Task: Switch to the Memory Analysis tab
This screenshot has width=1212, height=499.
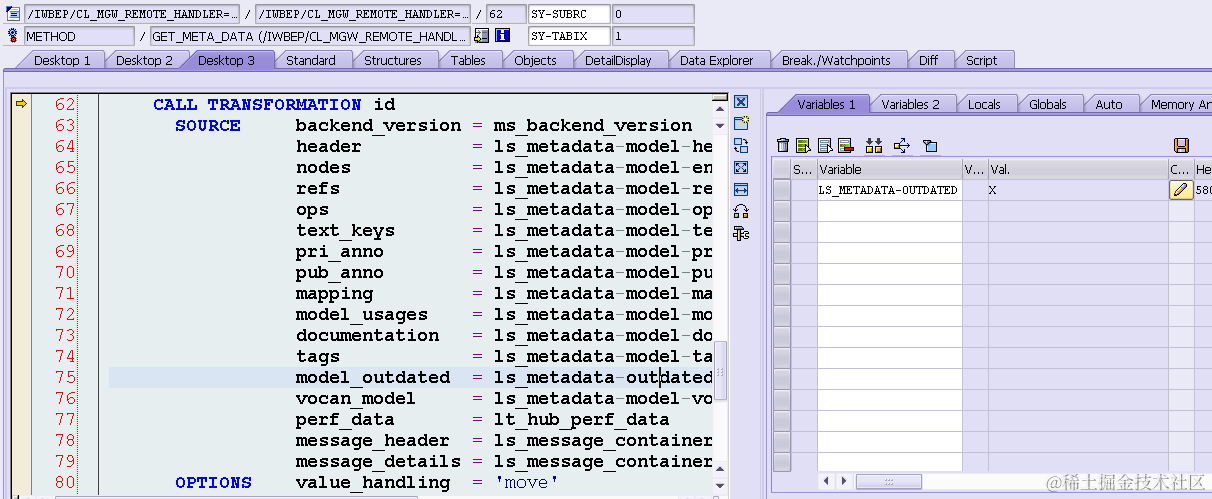Action: 1177,104
